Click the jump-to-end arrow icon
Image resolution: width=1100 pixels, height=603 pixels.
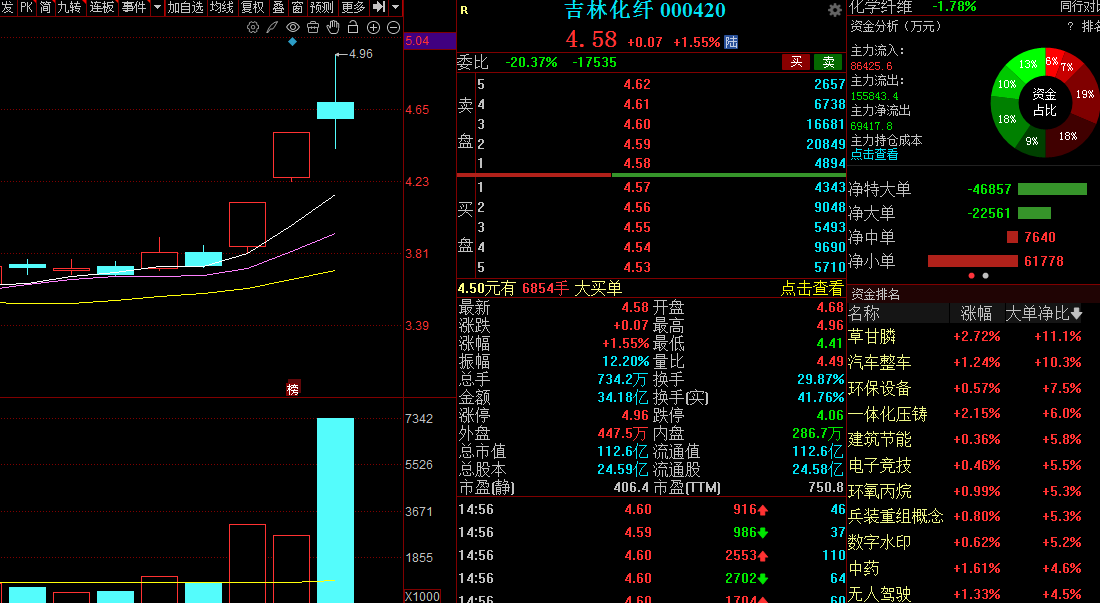coord(379,7)
